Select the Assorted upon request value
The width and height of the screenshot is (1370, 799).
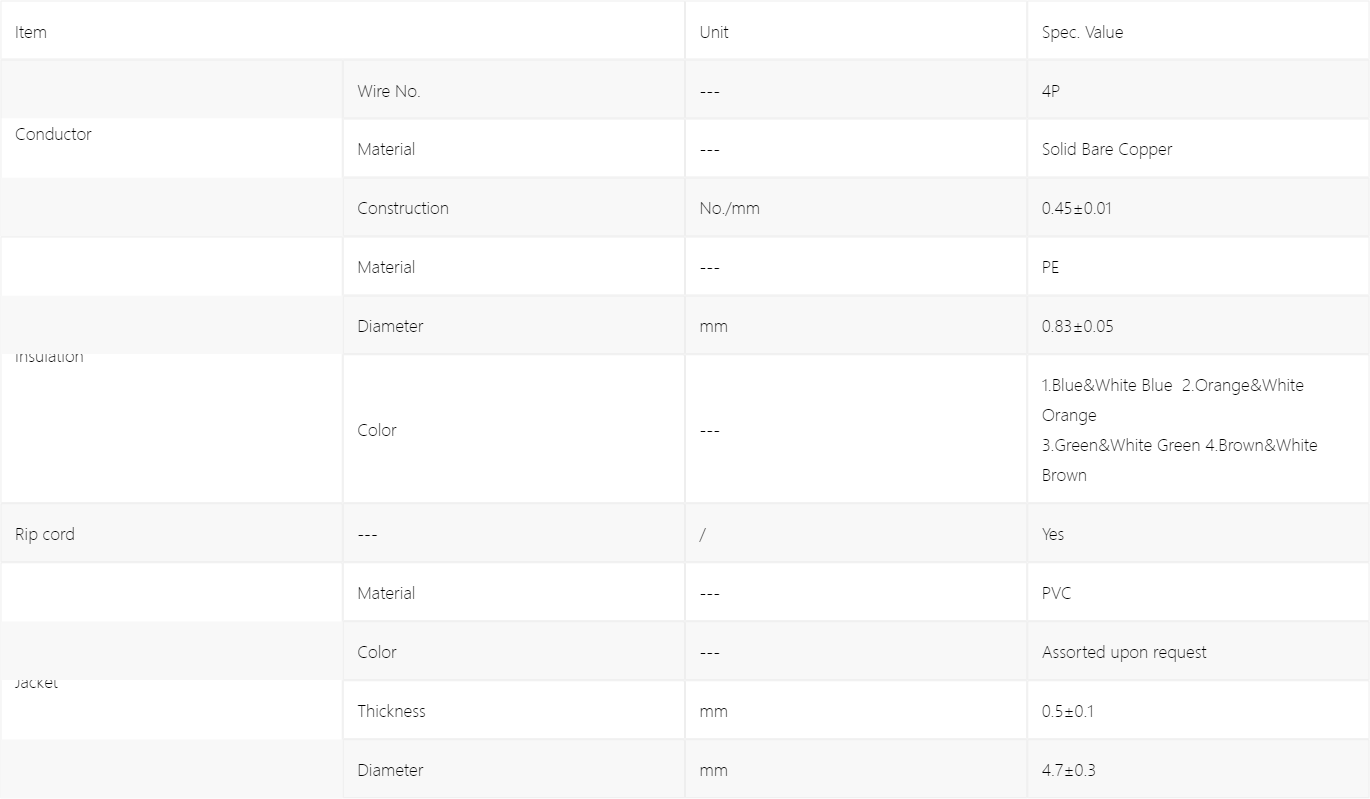tap(1124, 652)
